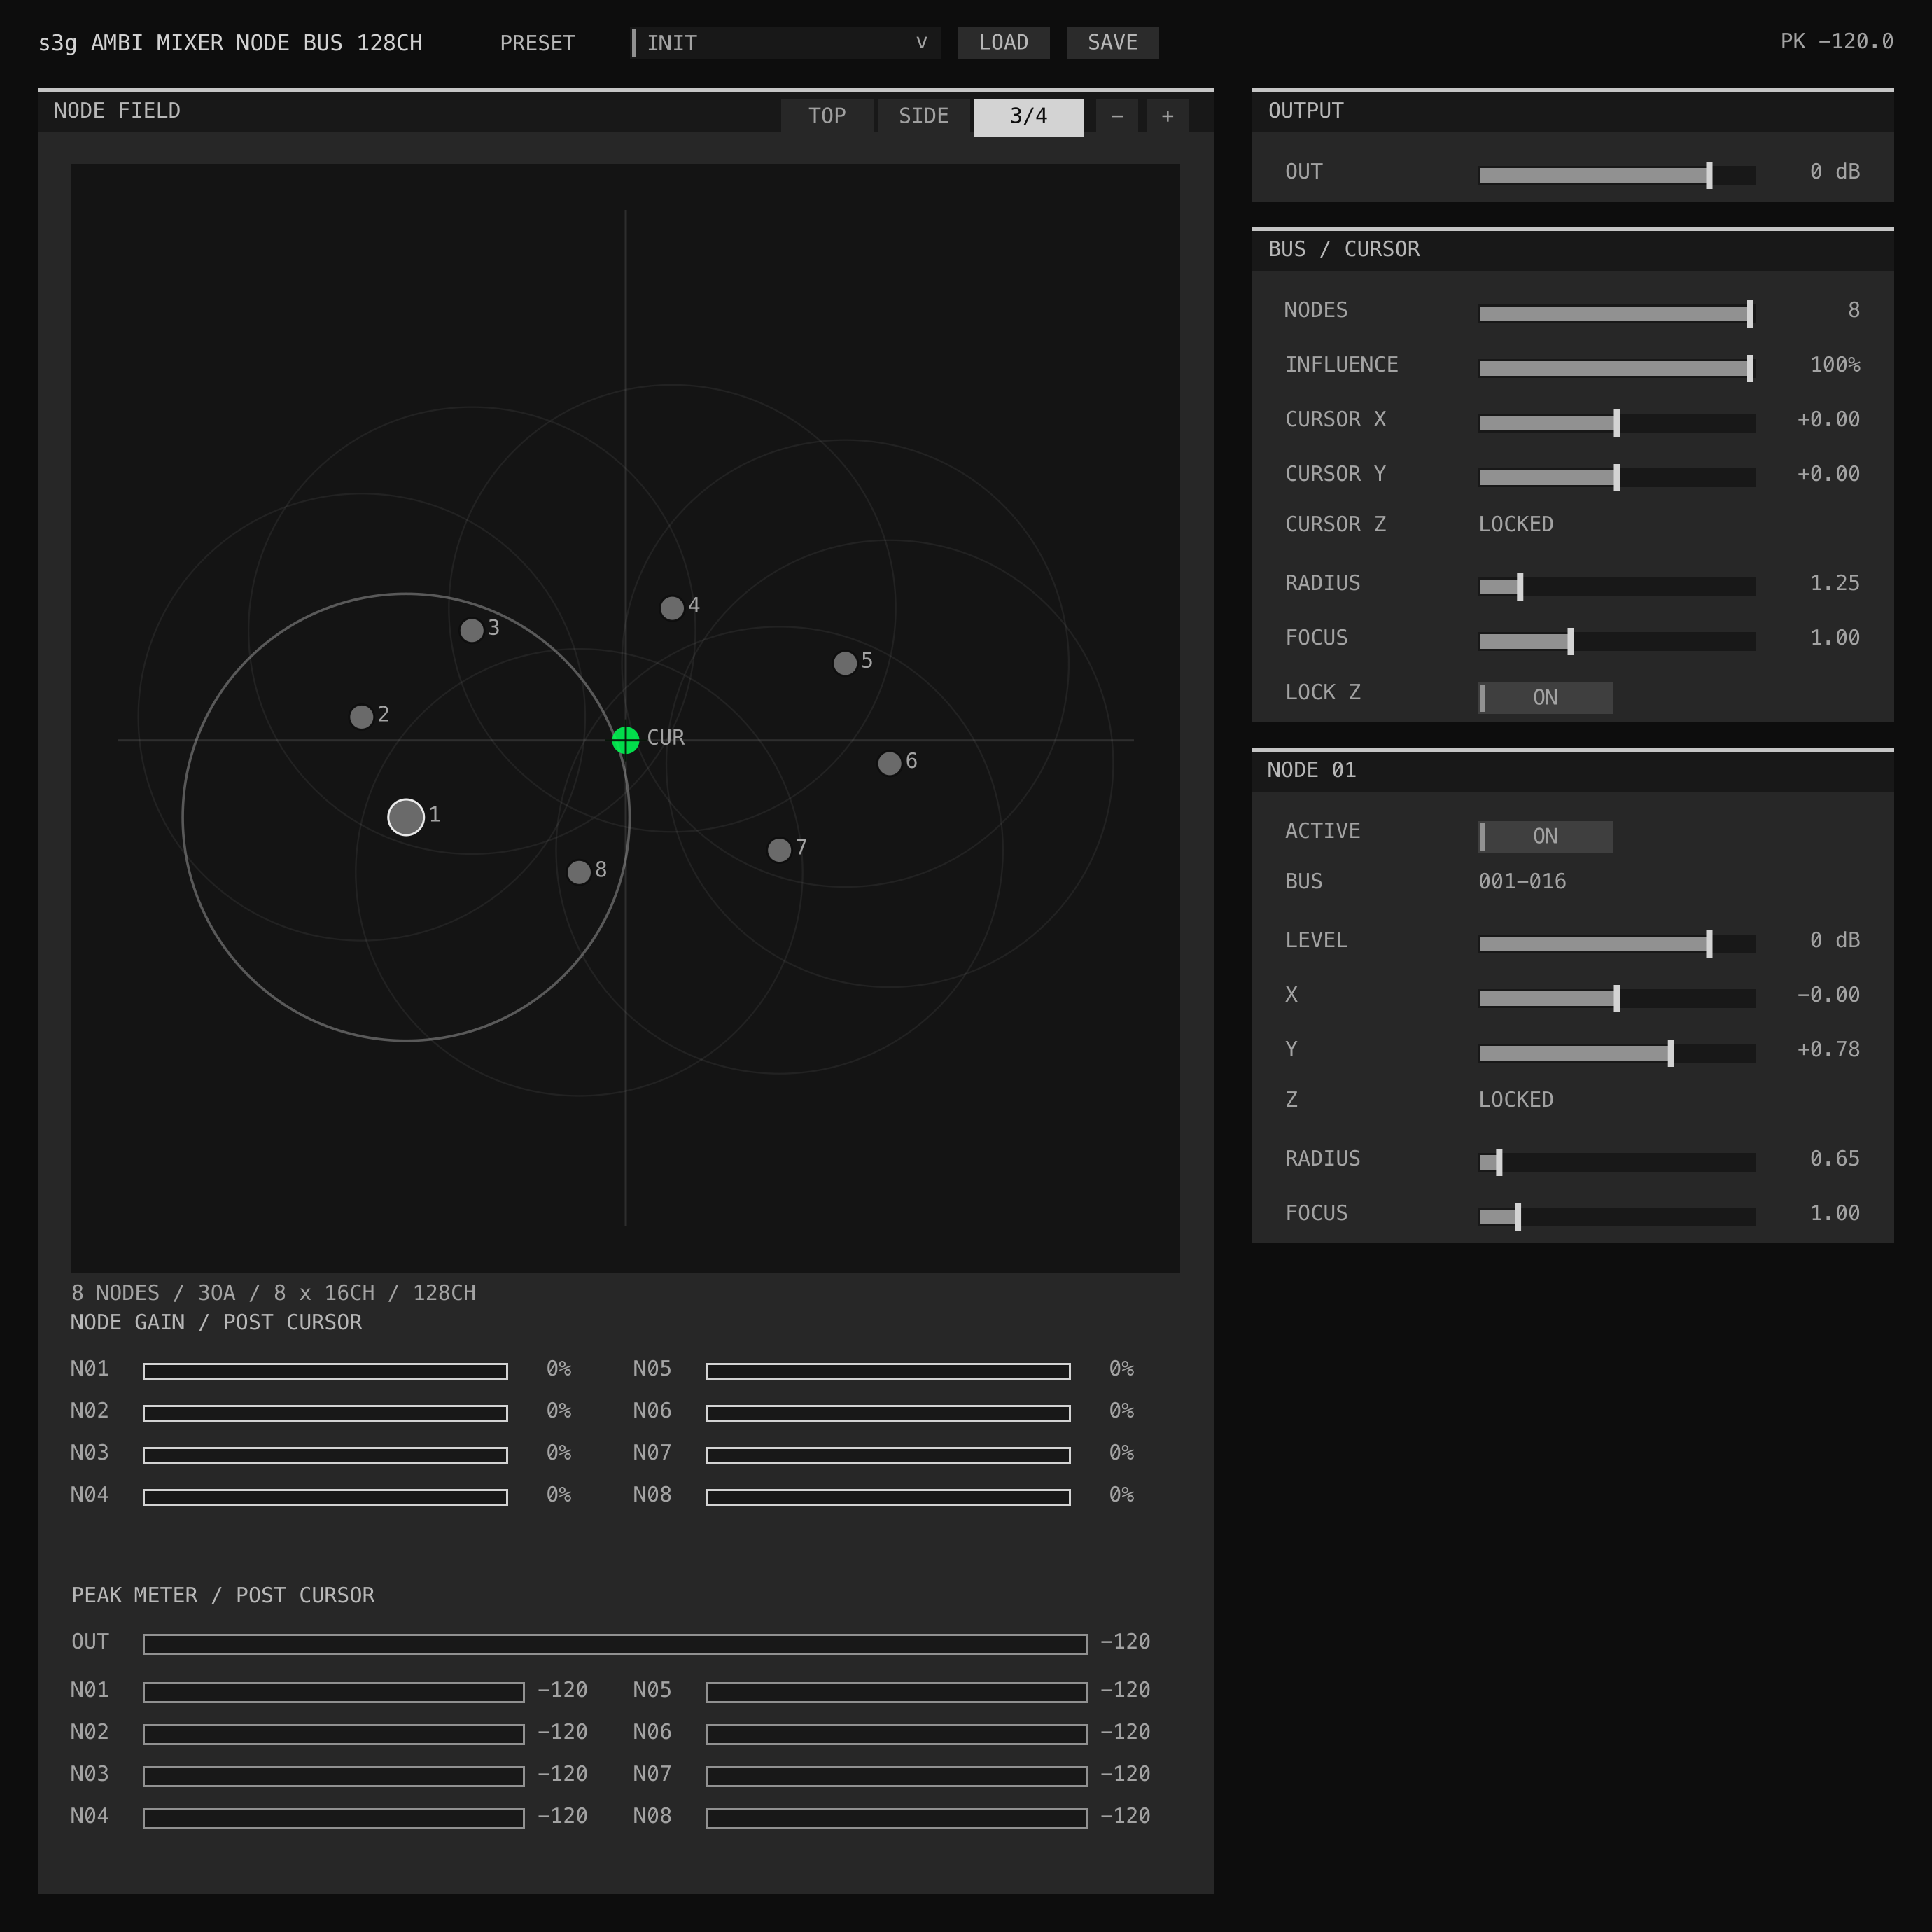1932x1932 pixels.
Task: Select node 3 in the node field
Action: 472,631
